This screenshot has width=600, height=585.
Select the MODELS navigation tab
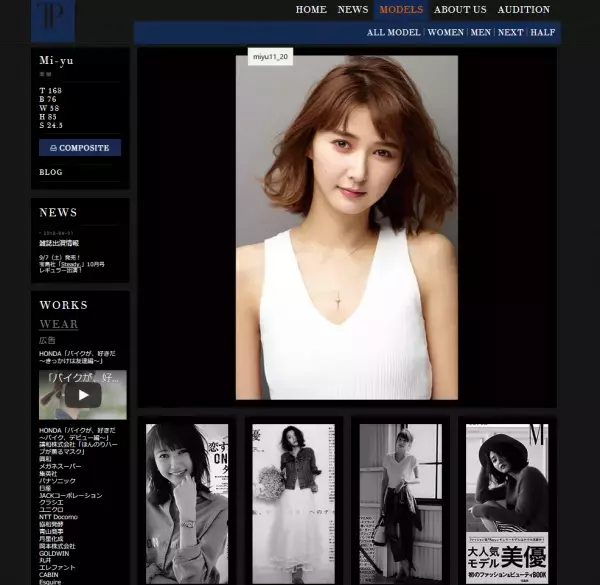401,10
